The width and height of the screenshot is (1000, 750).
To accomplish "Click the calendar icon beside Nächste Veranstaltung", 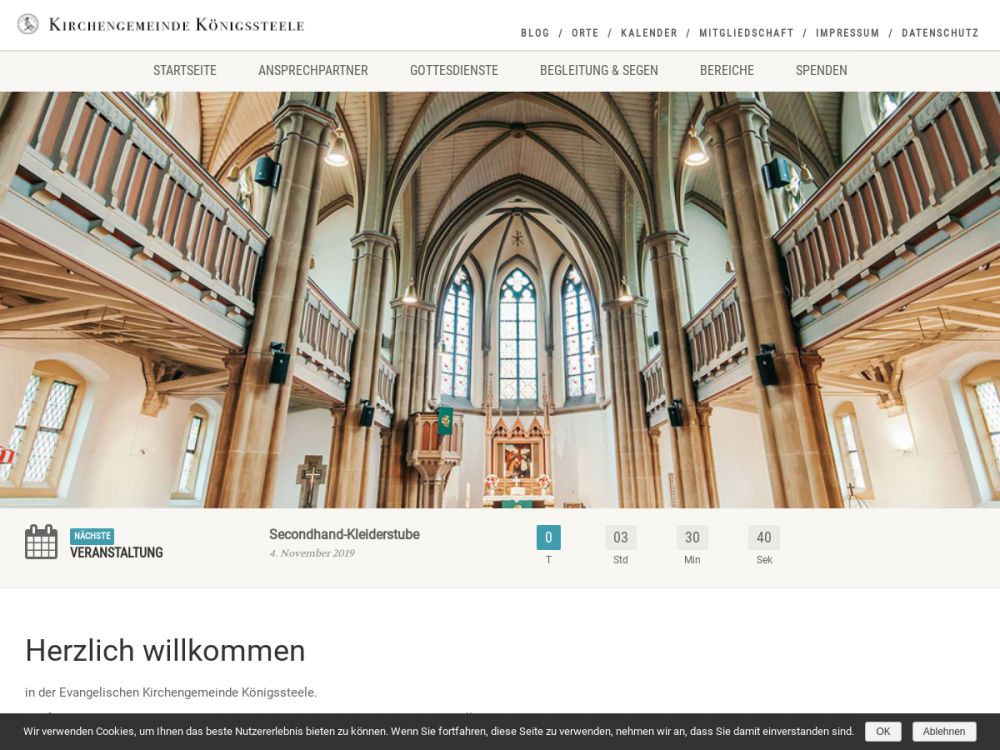I will [41, 542].
